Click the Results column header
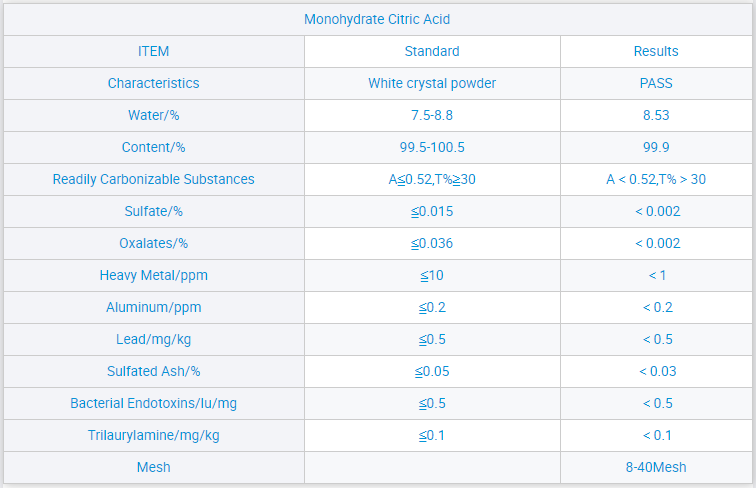Screen dimensions: 756x488 pos(656,51)
